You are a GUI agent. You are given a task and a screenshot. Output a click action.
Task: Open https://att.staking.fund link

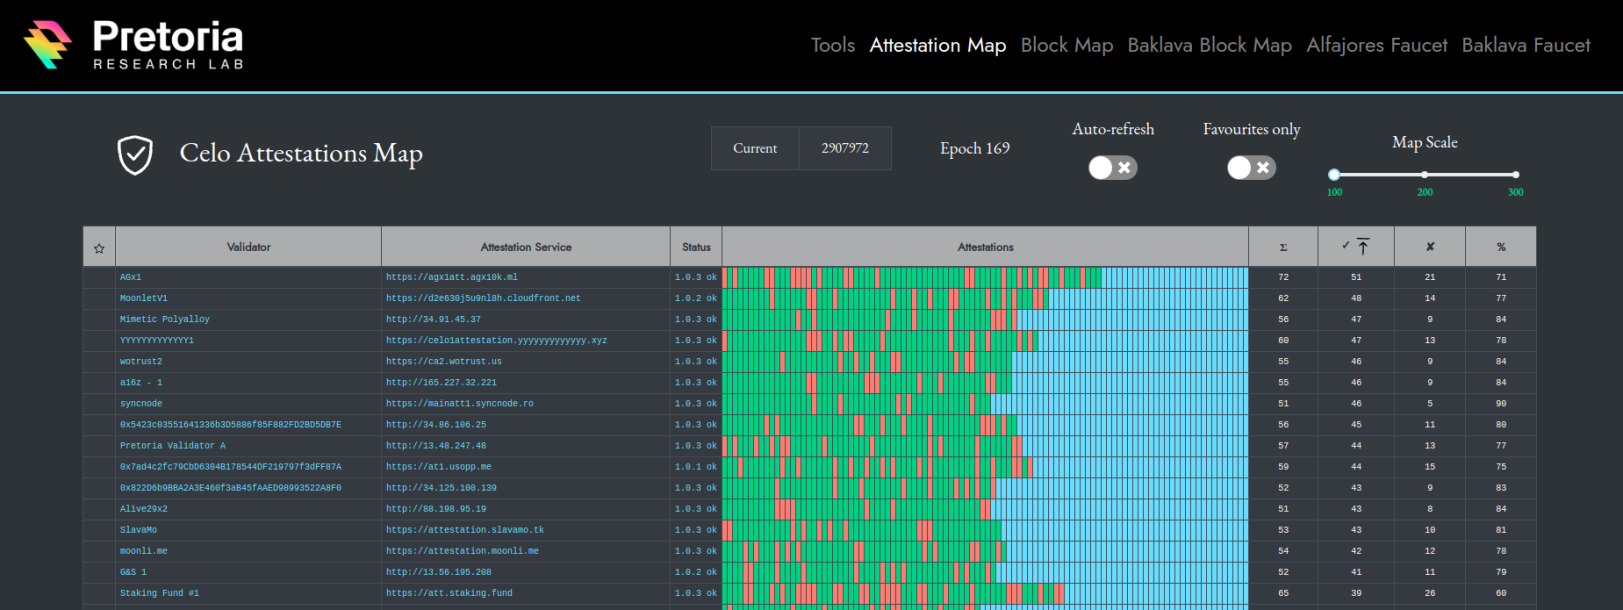tap(450, 593)
